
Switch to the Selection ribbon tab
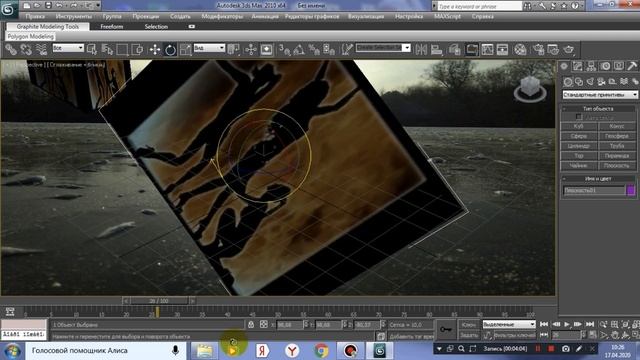[x=156, y=27]
